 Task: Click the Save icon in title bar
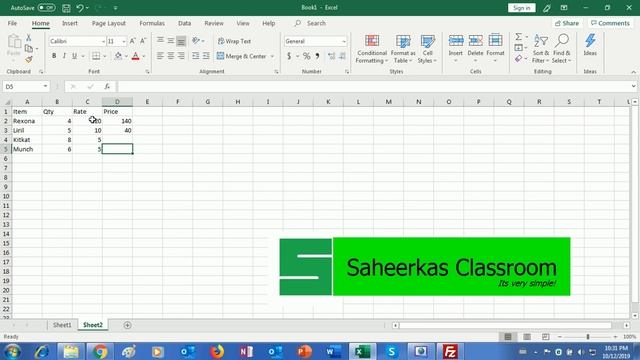pos(66,8)
